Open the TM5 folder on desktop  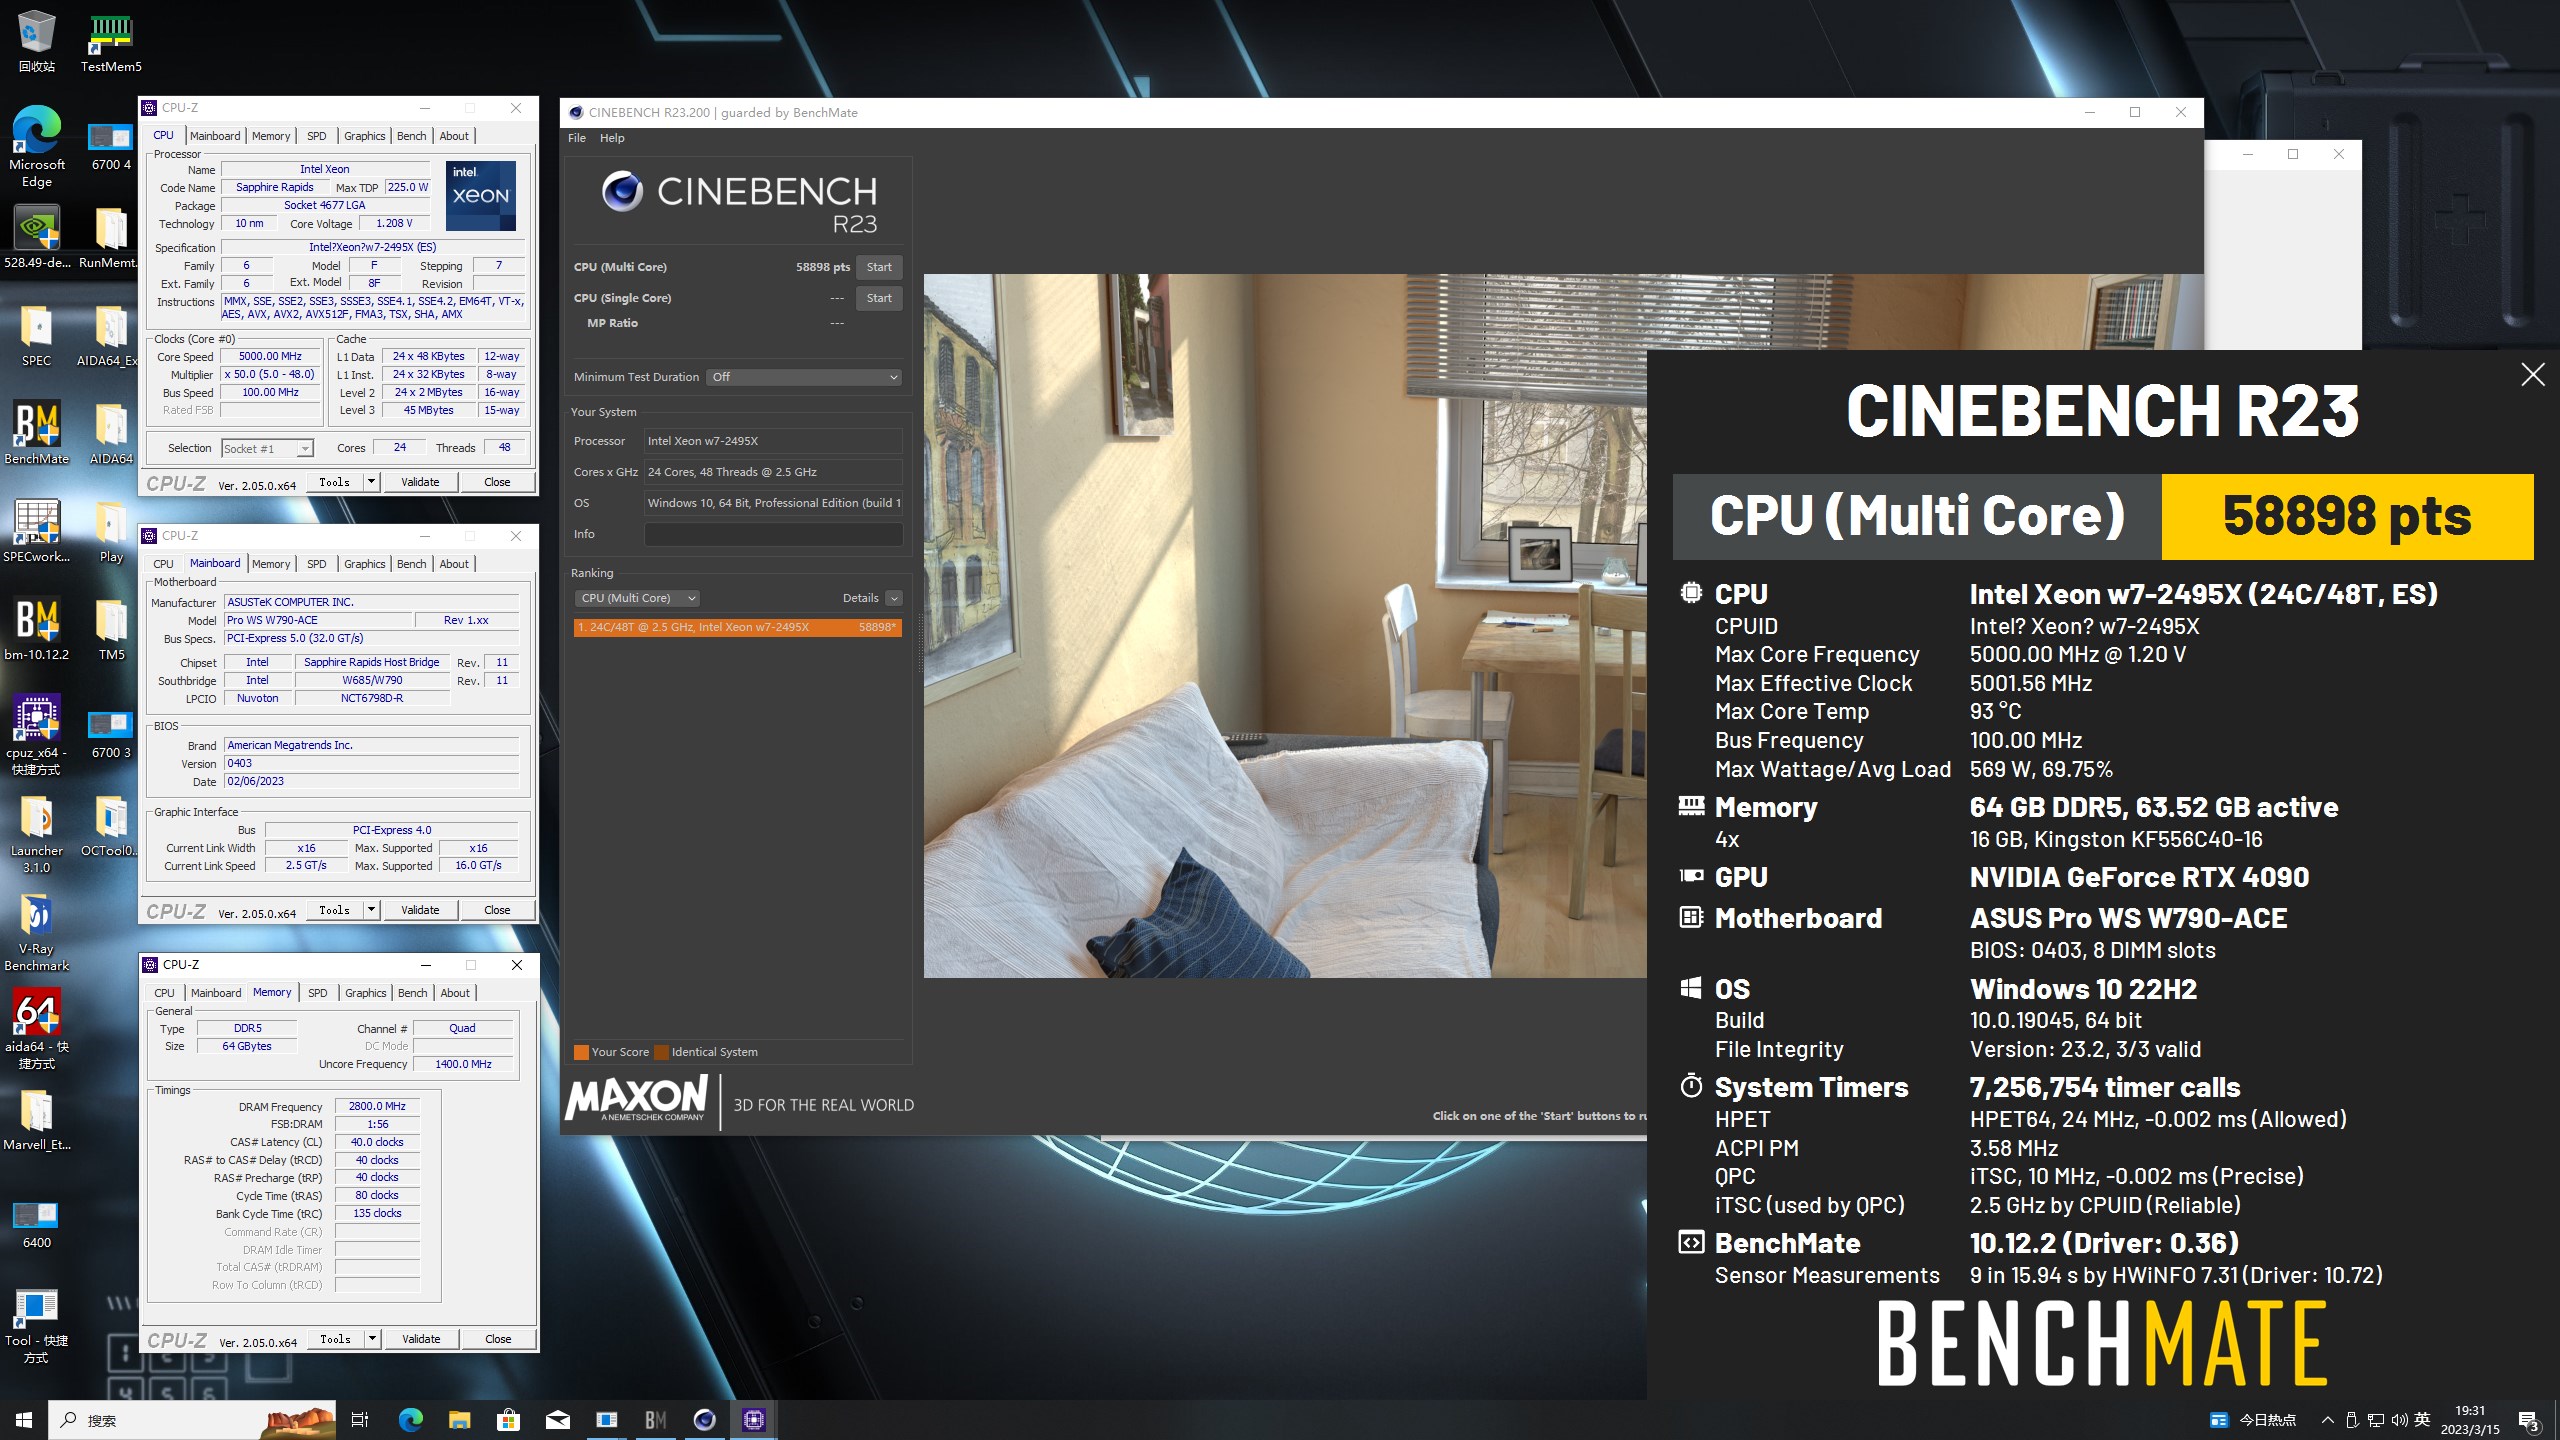click(111, 628)
